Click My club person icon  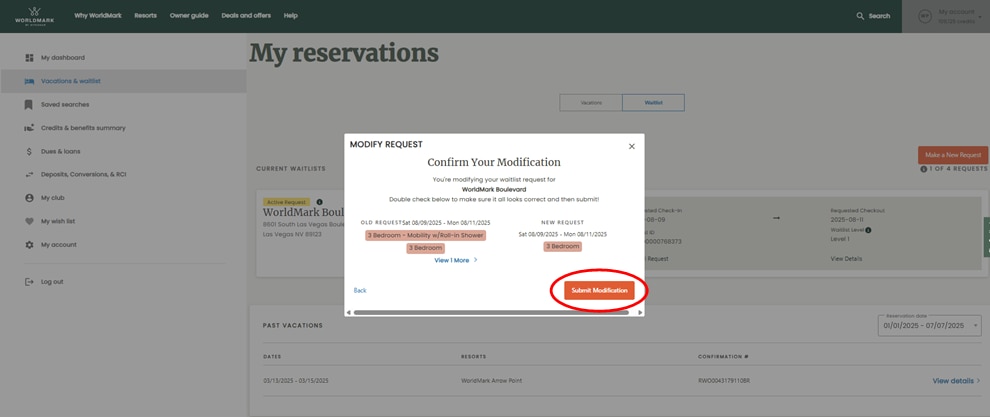tap(29, 198)
